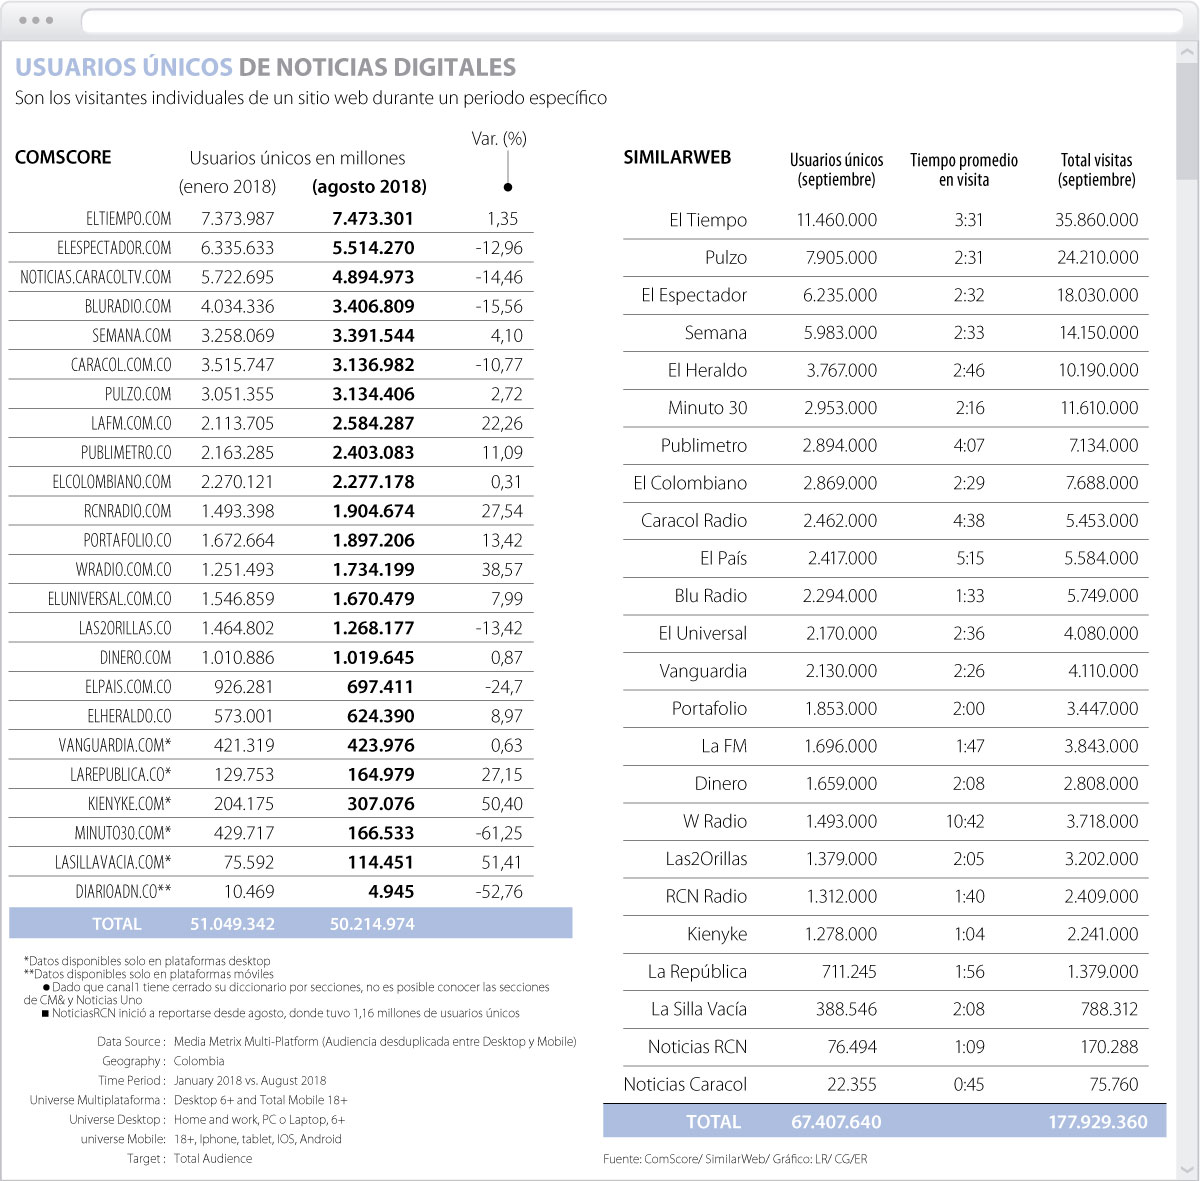Click the 'Total visitas (septiembre)' column header
The height and width of the screenshot is (1181, 1200).
[1096, 170]
